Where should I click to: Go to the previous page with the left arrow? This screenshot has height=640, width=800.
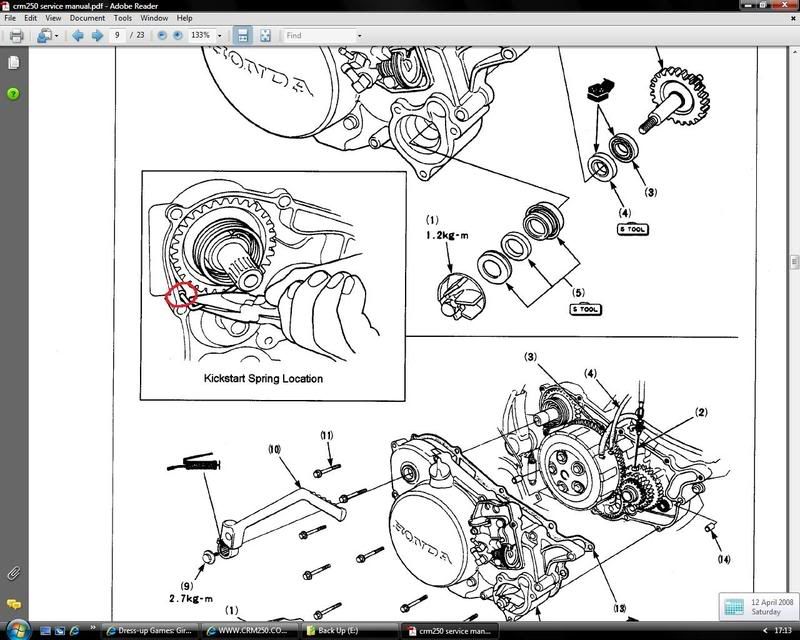78,35
